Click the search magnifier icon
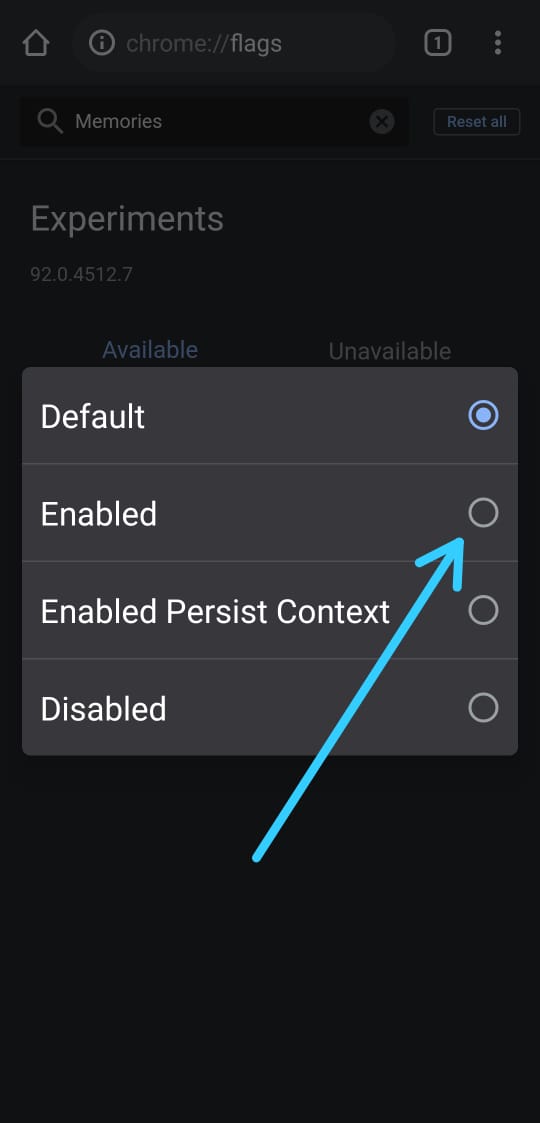This screenshot has width=540, height=1123. click(x=50, y=122)
